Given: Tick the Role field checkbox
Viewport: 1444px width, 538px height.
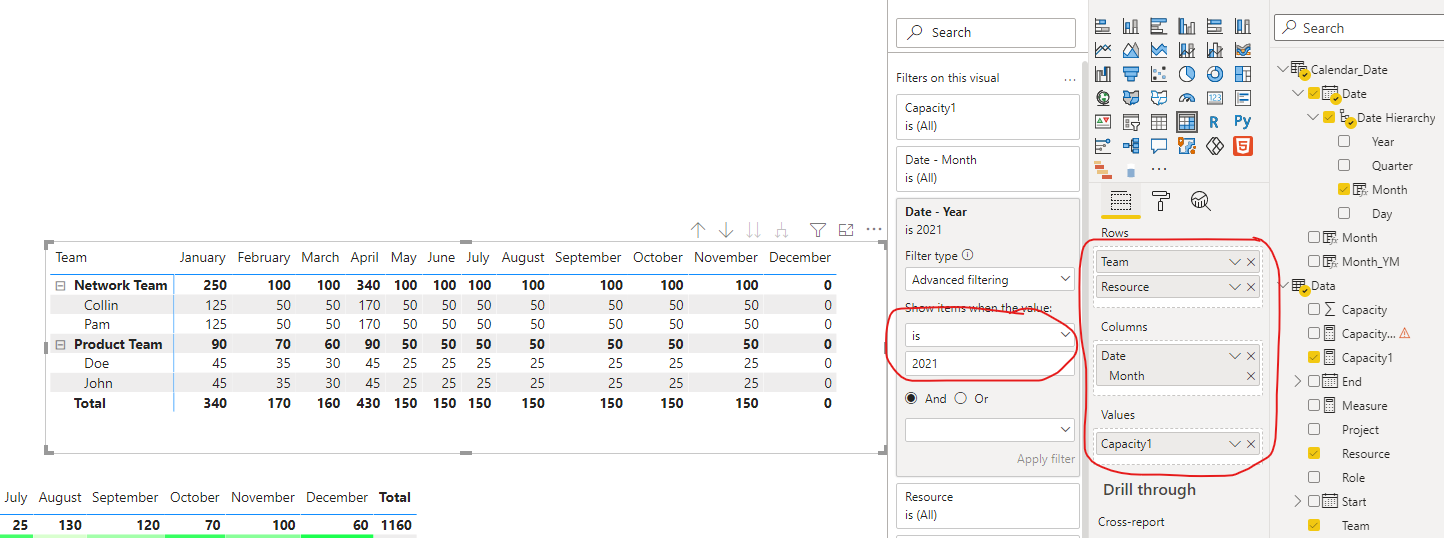Looking at the screenshot, I should click(x=1314, y=477).
